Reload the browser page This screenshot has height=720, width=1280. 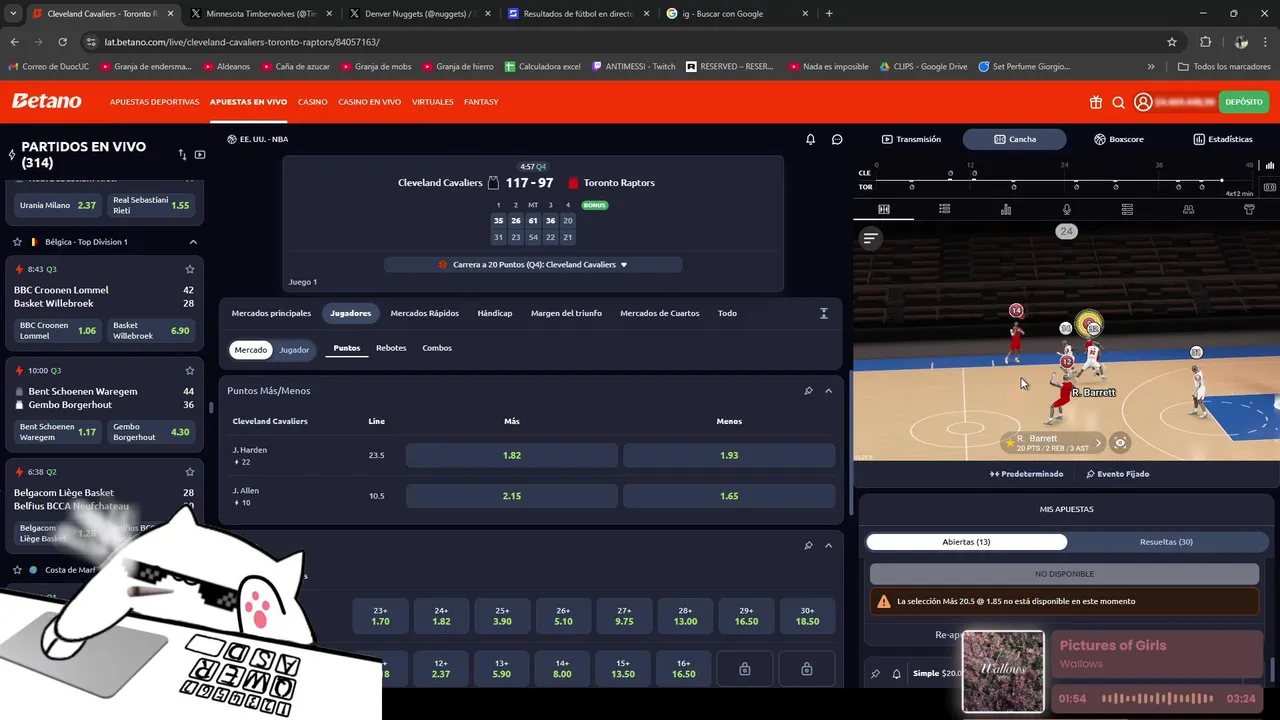62,42
